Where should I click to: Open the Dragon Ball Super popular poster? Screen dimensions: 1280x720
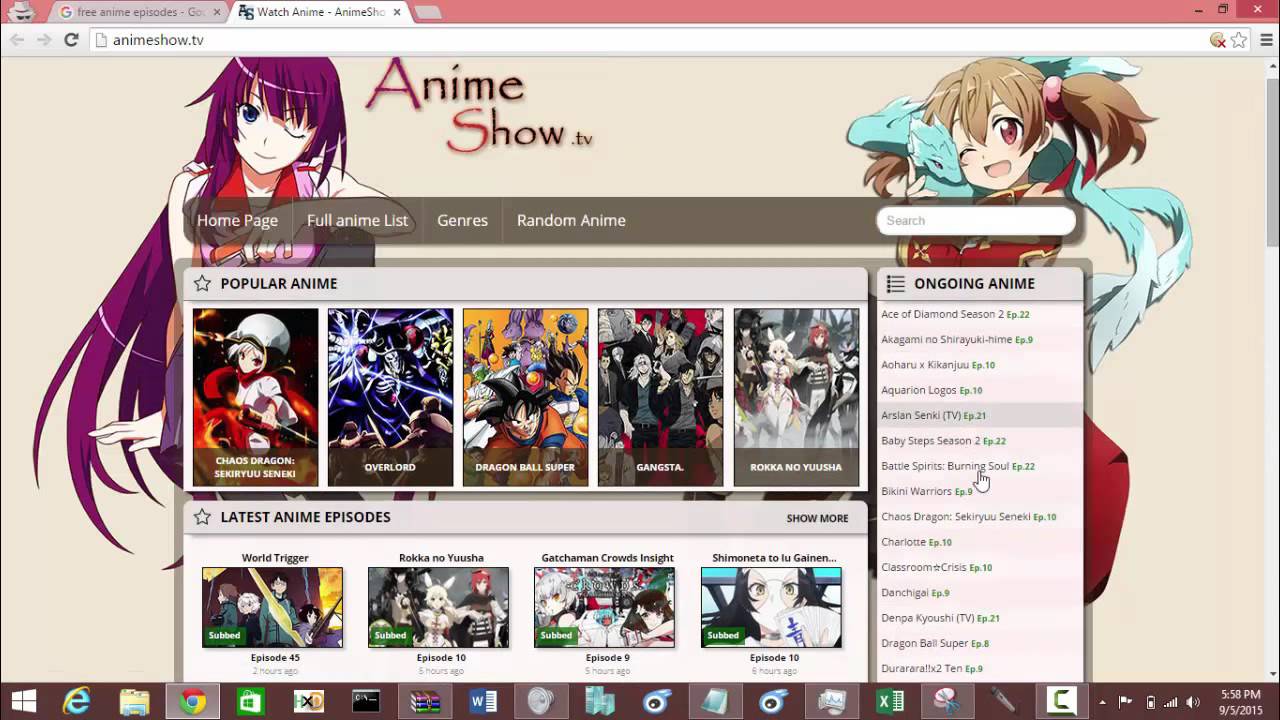tap(525, 397)
